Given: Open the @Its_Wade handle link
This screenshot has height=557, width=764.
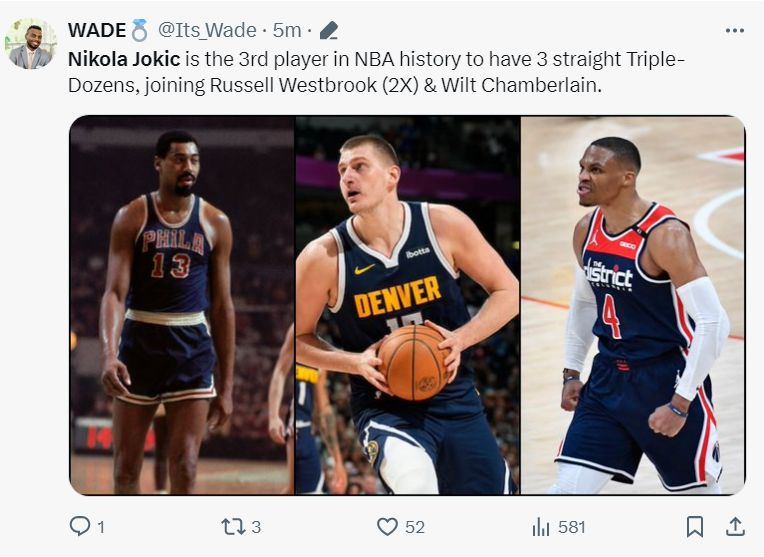Looking at the screenshot, I should tap(208, 31).
